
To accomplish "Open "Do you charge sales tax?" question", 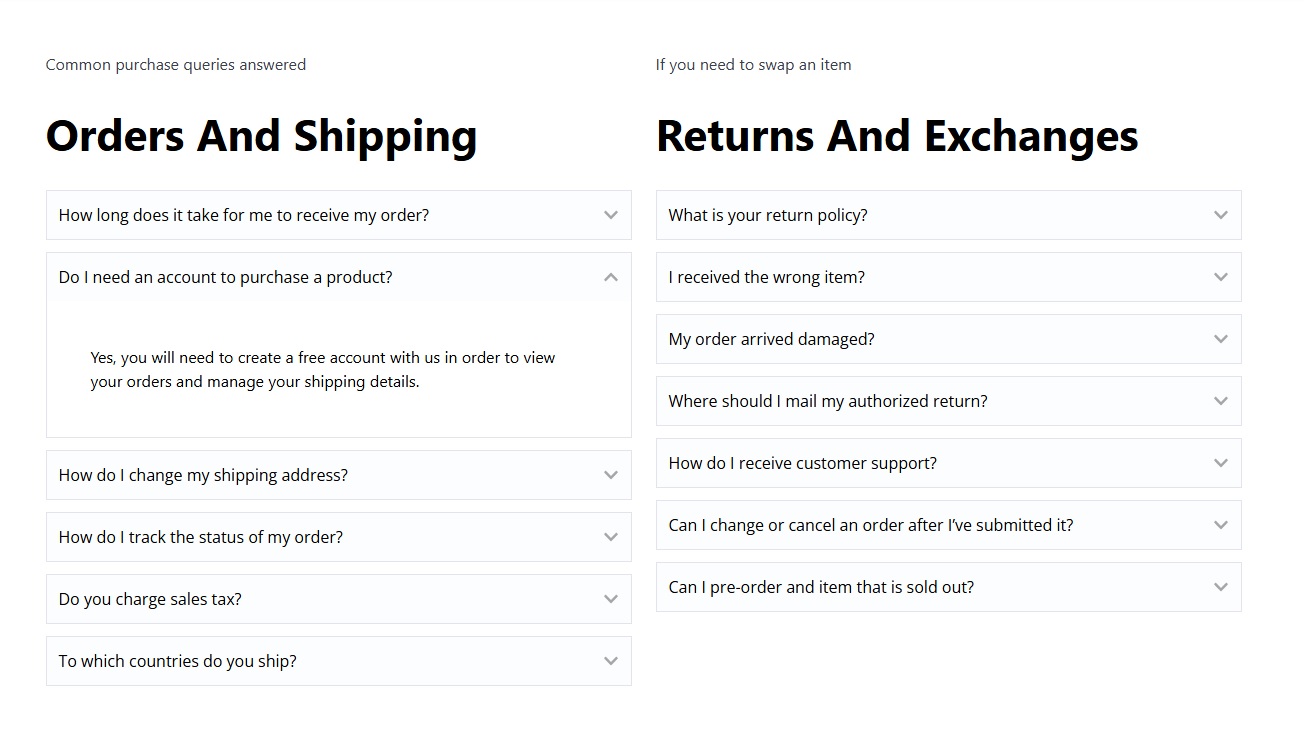I will point(150,599).
